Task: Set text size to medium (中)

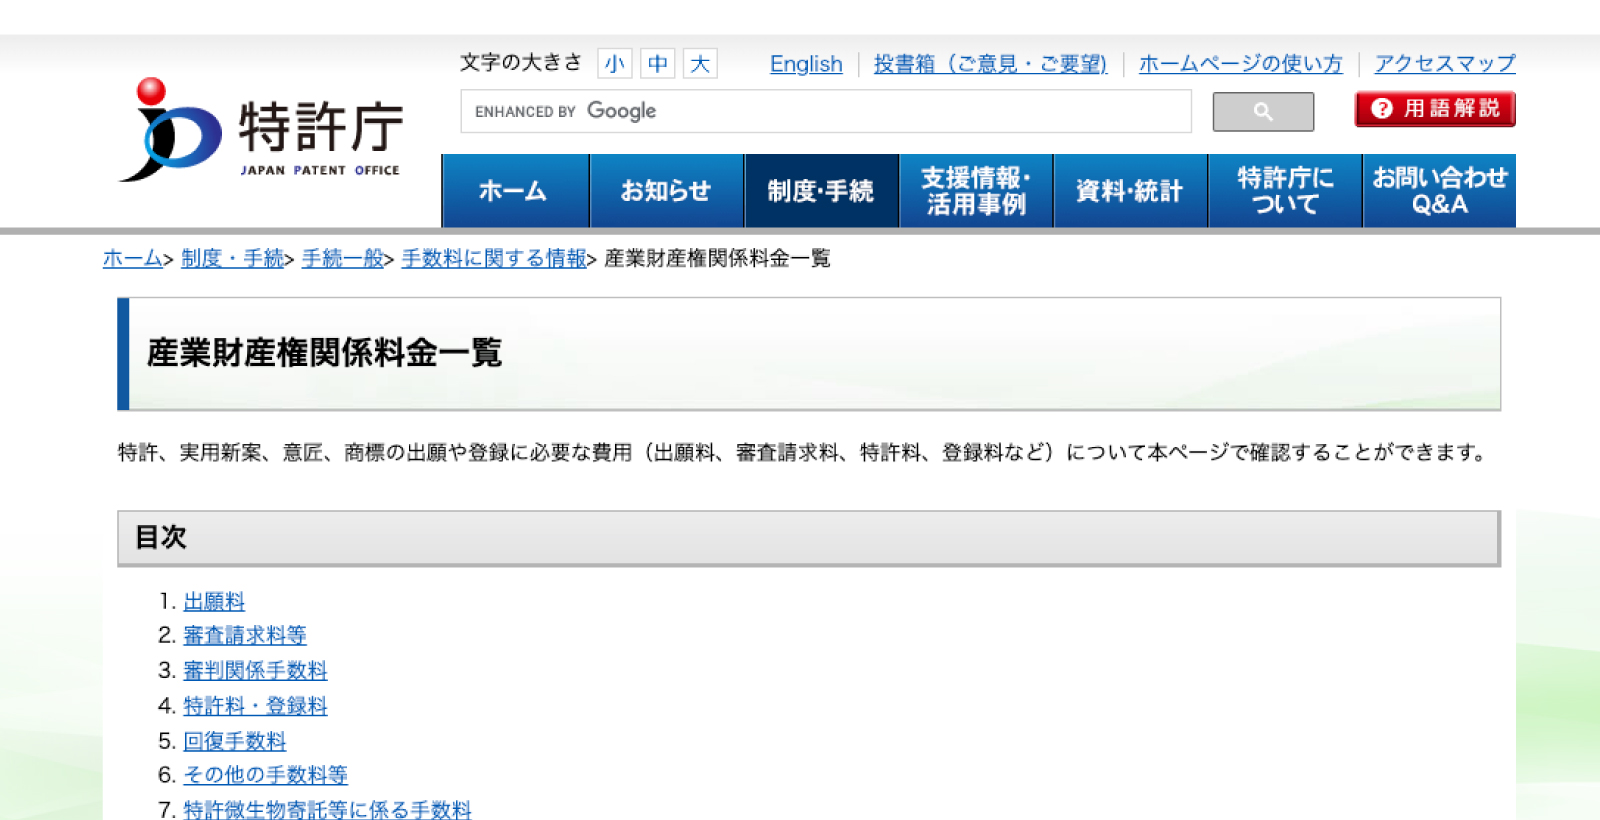Action: 657,64
